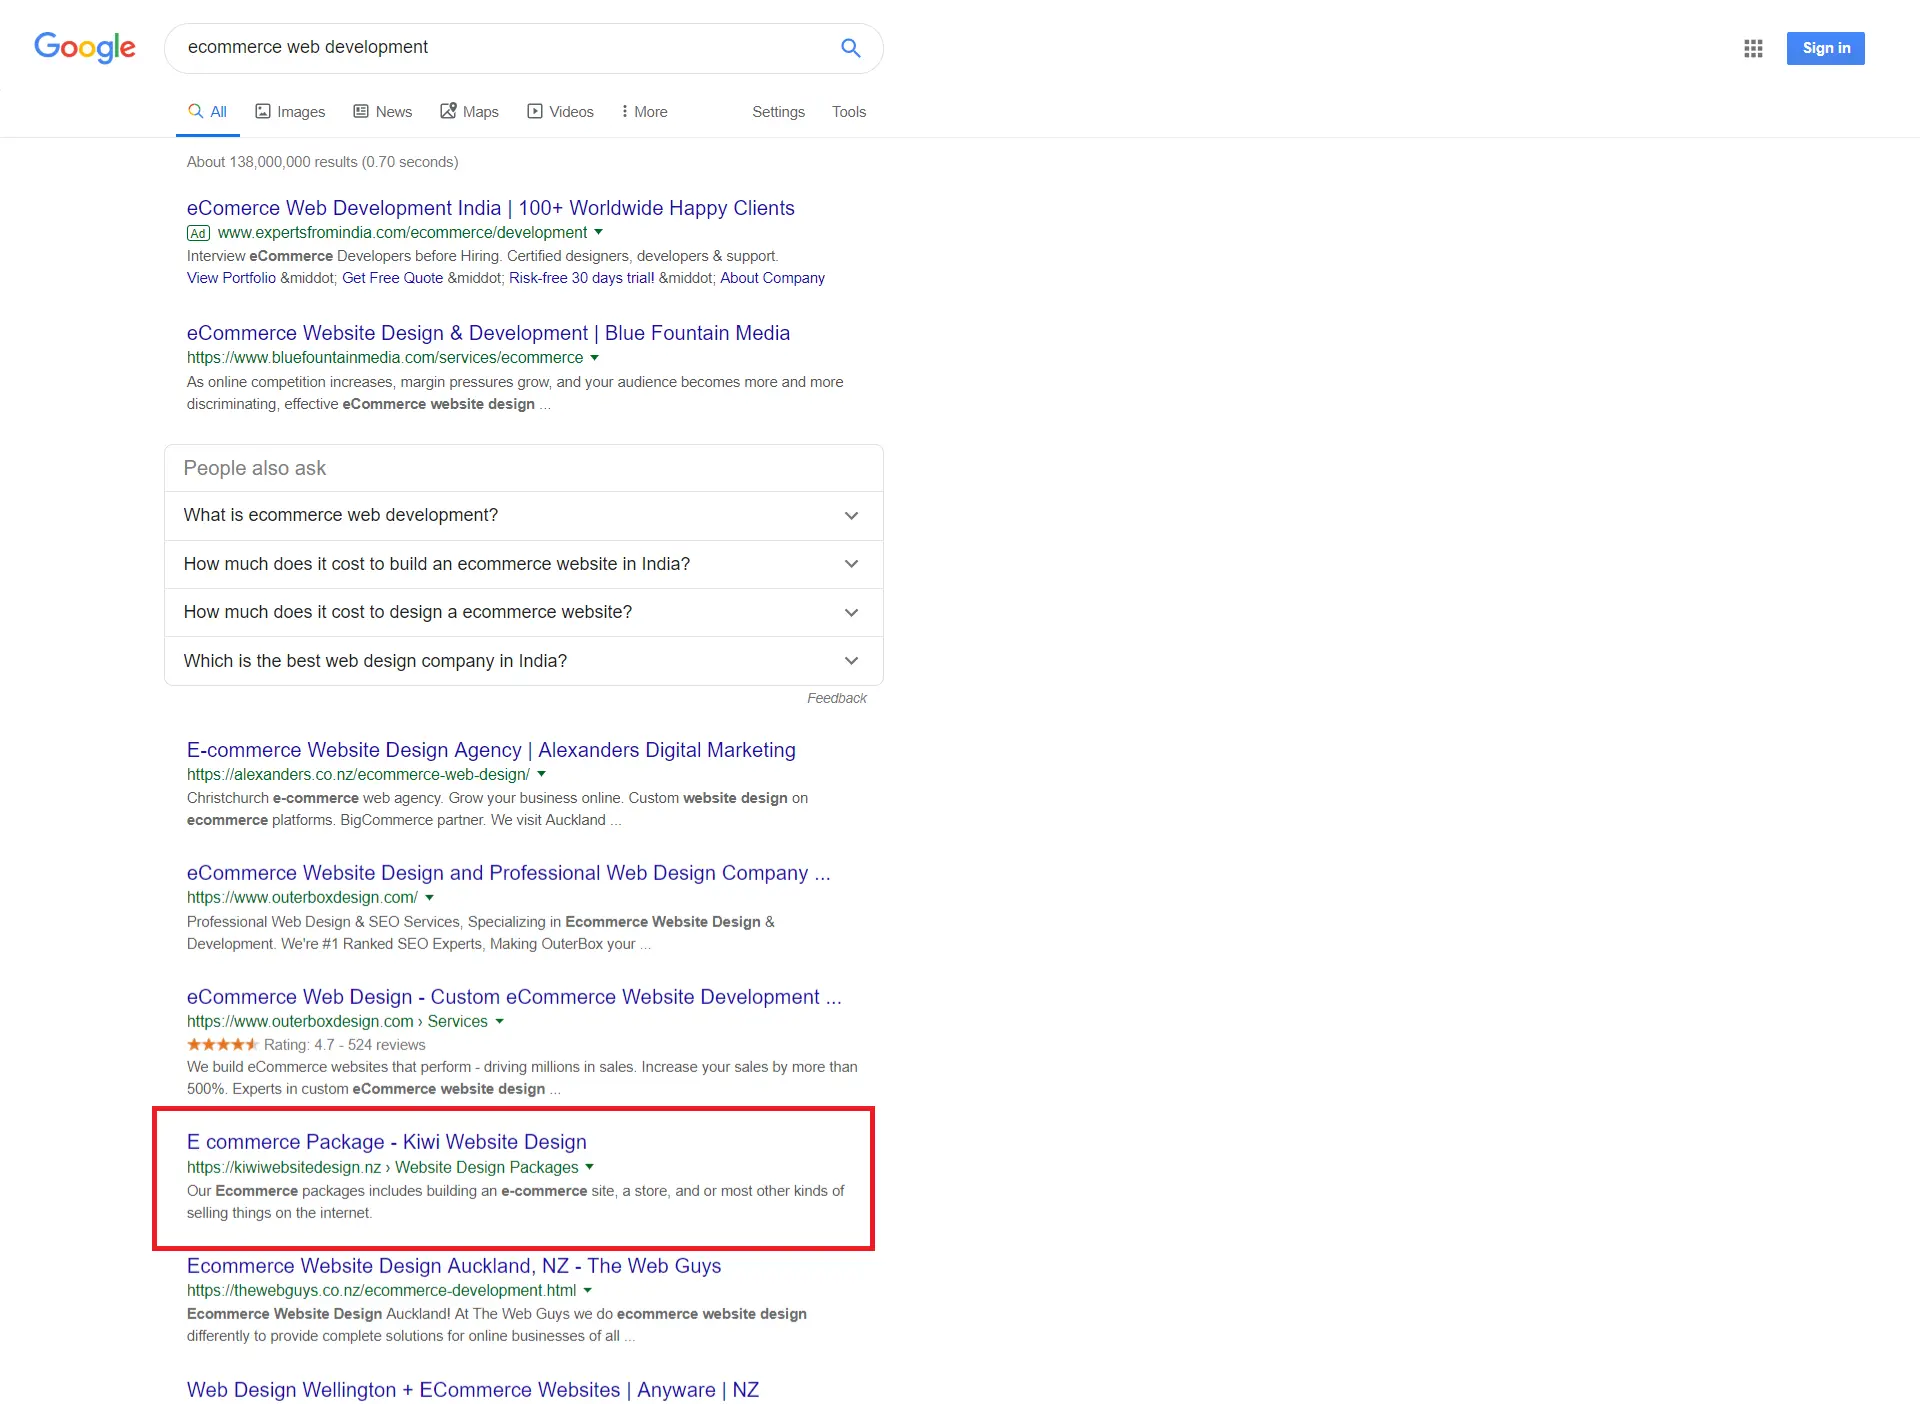
Task: Open E commerce Package Kiwi Website Design result
Action: (387, 1142)
